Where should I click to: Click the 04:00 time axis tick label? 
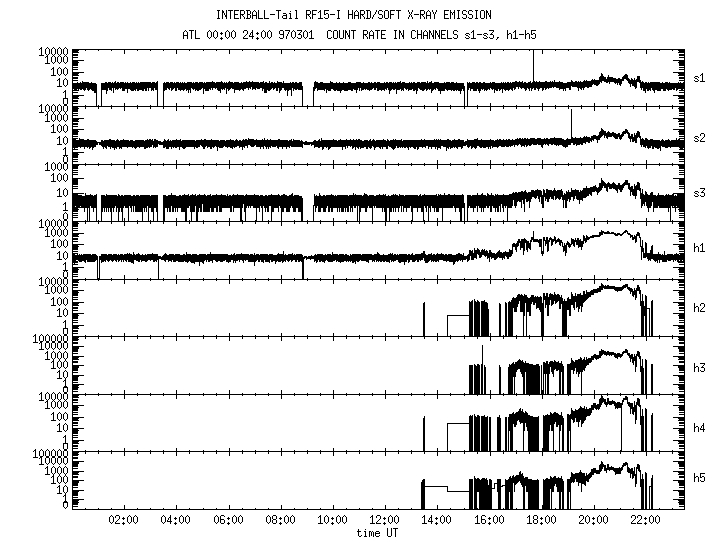click(x=176, y=520)
